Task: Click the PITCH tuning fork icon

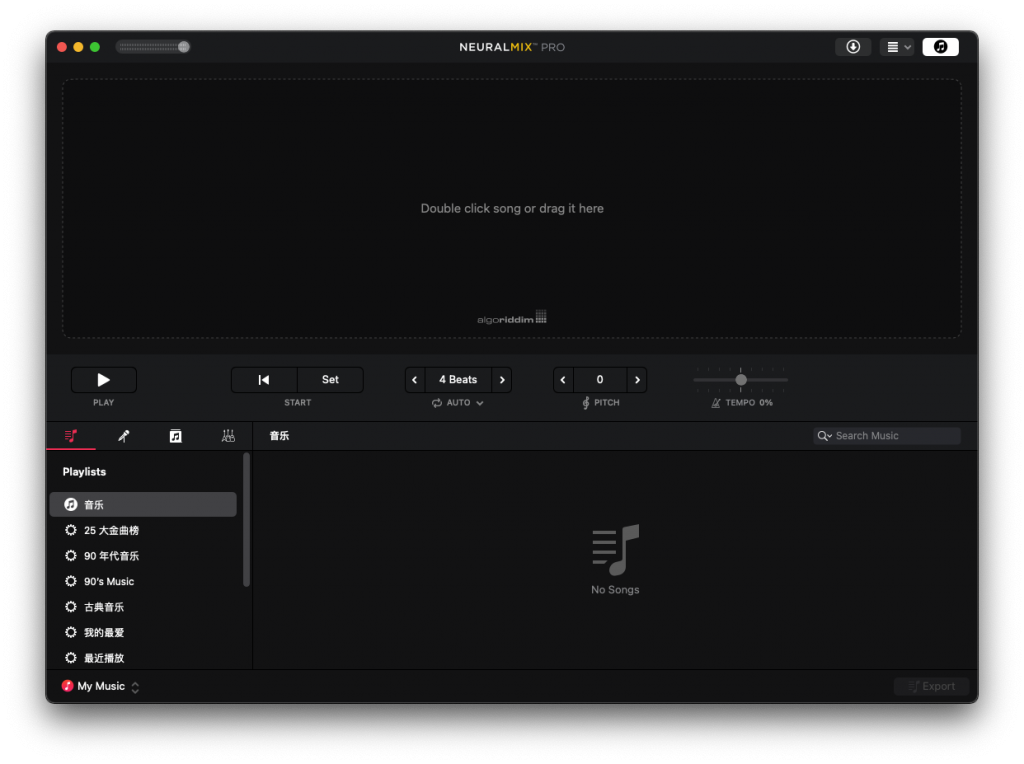Action: click(x=586, y=403)
